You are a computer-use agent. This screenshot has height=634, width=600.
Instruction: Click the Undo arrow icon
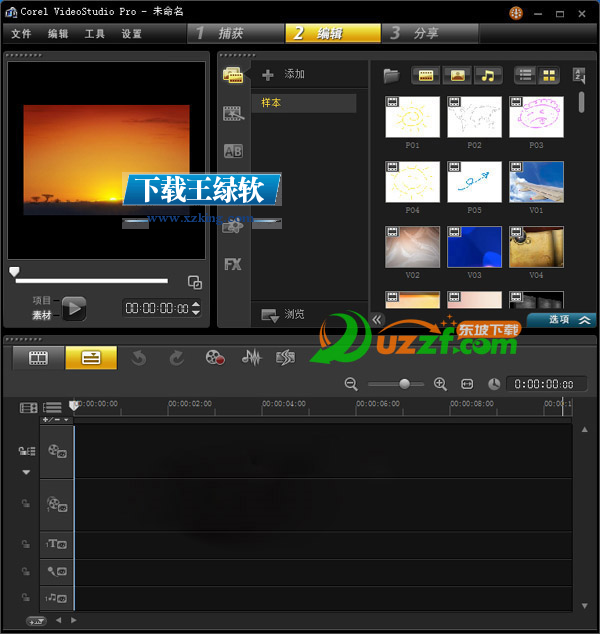coord(138,358)
